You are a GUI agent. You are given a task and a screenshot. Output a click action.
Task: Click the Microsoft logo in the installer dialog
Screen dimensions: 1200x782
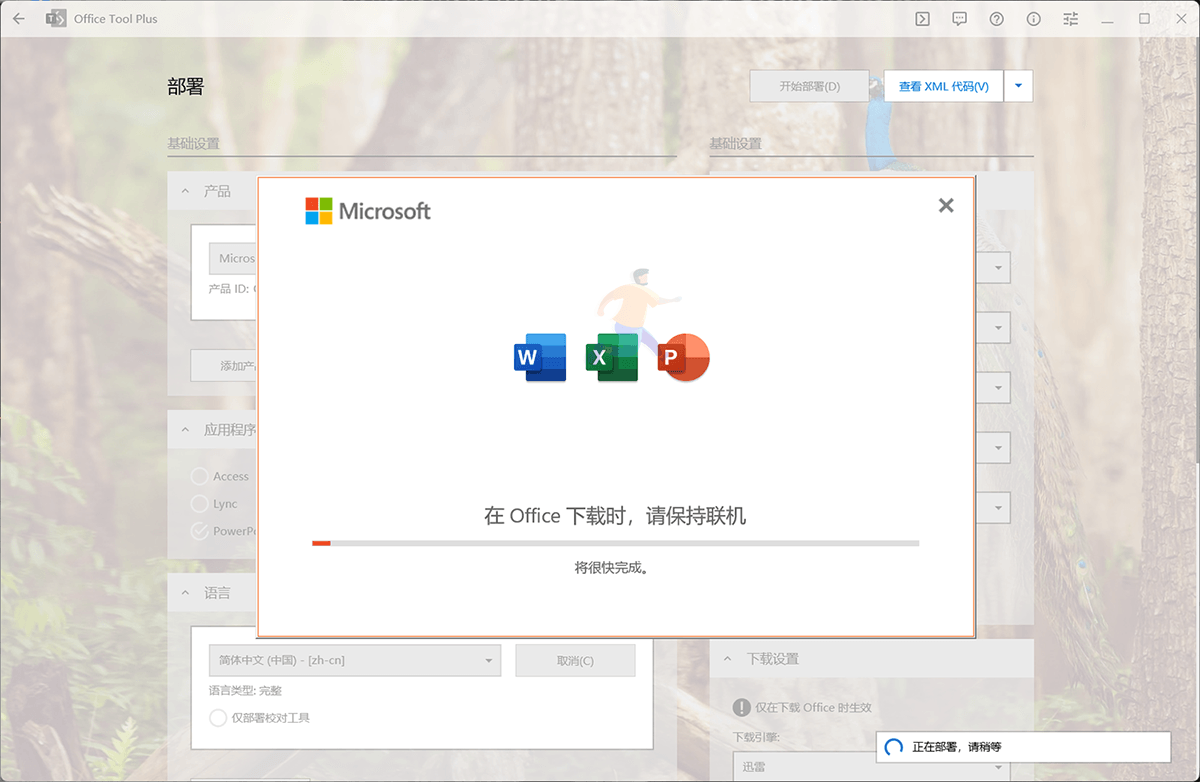click(x=368, y=211)
